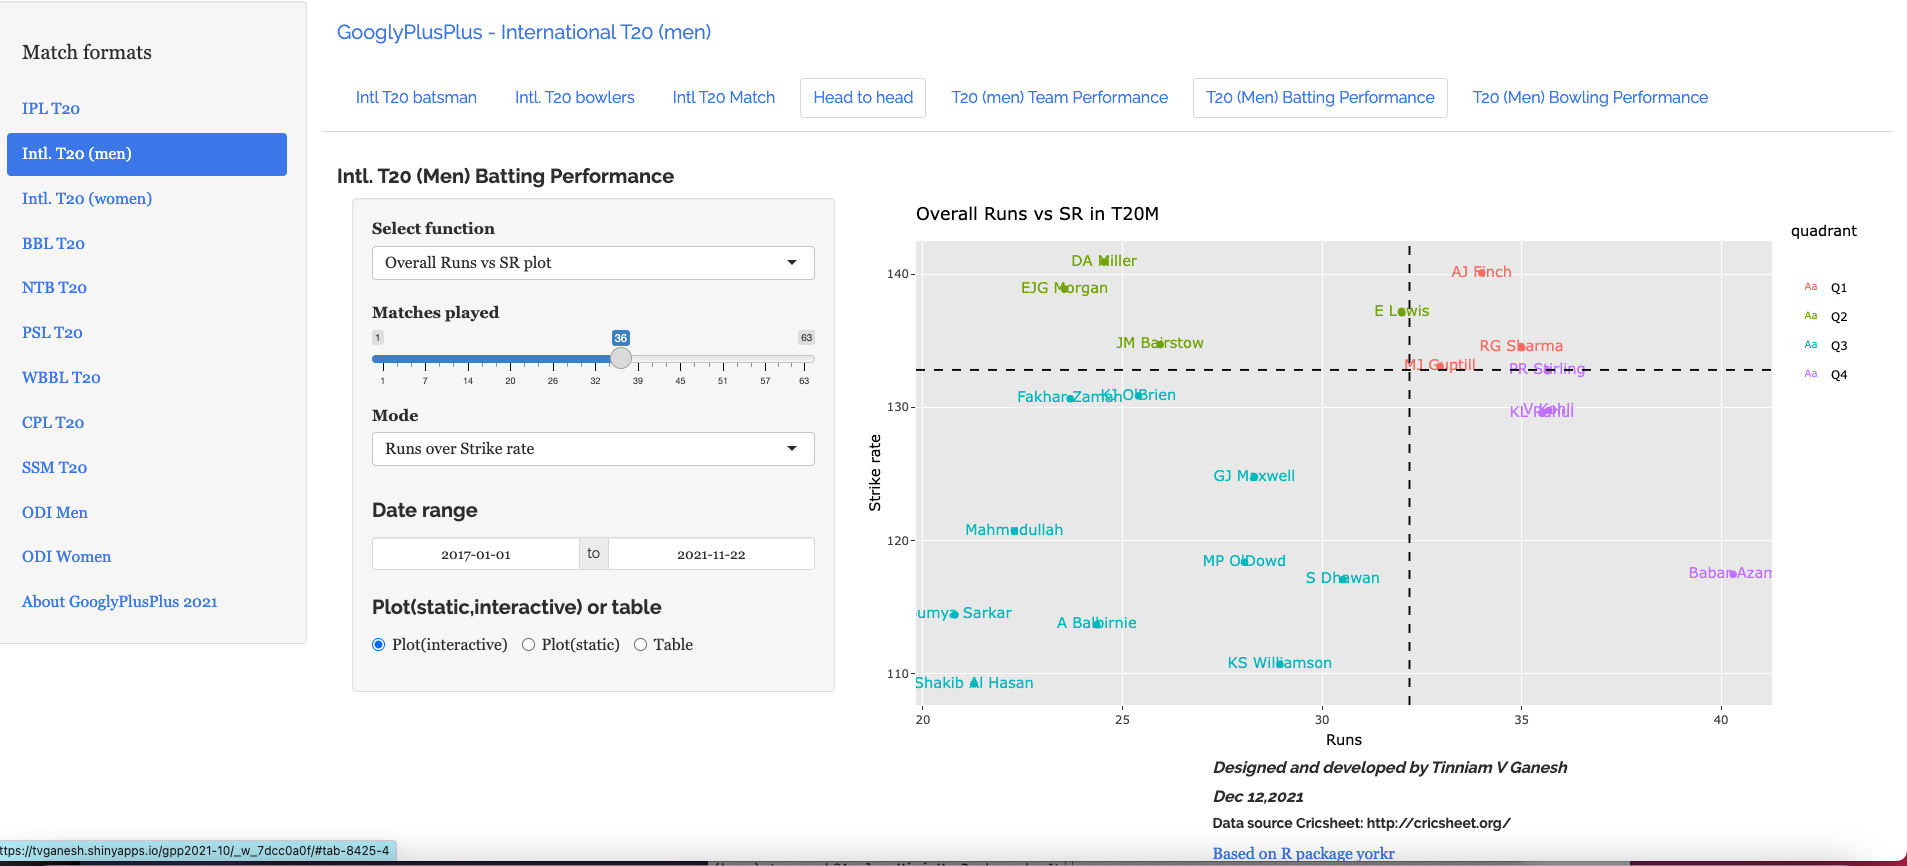The width and height of the screenshot is (1907, 866).
Task: Expand the Mode dropdown
Action: pos(593,449)
